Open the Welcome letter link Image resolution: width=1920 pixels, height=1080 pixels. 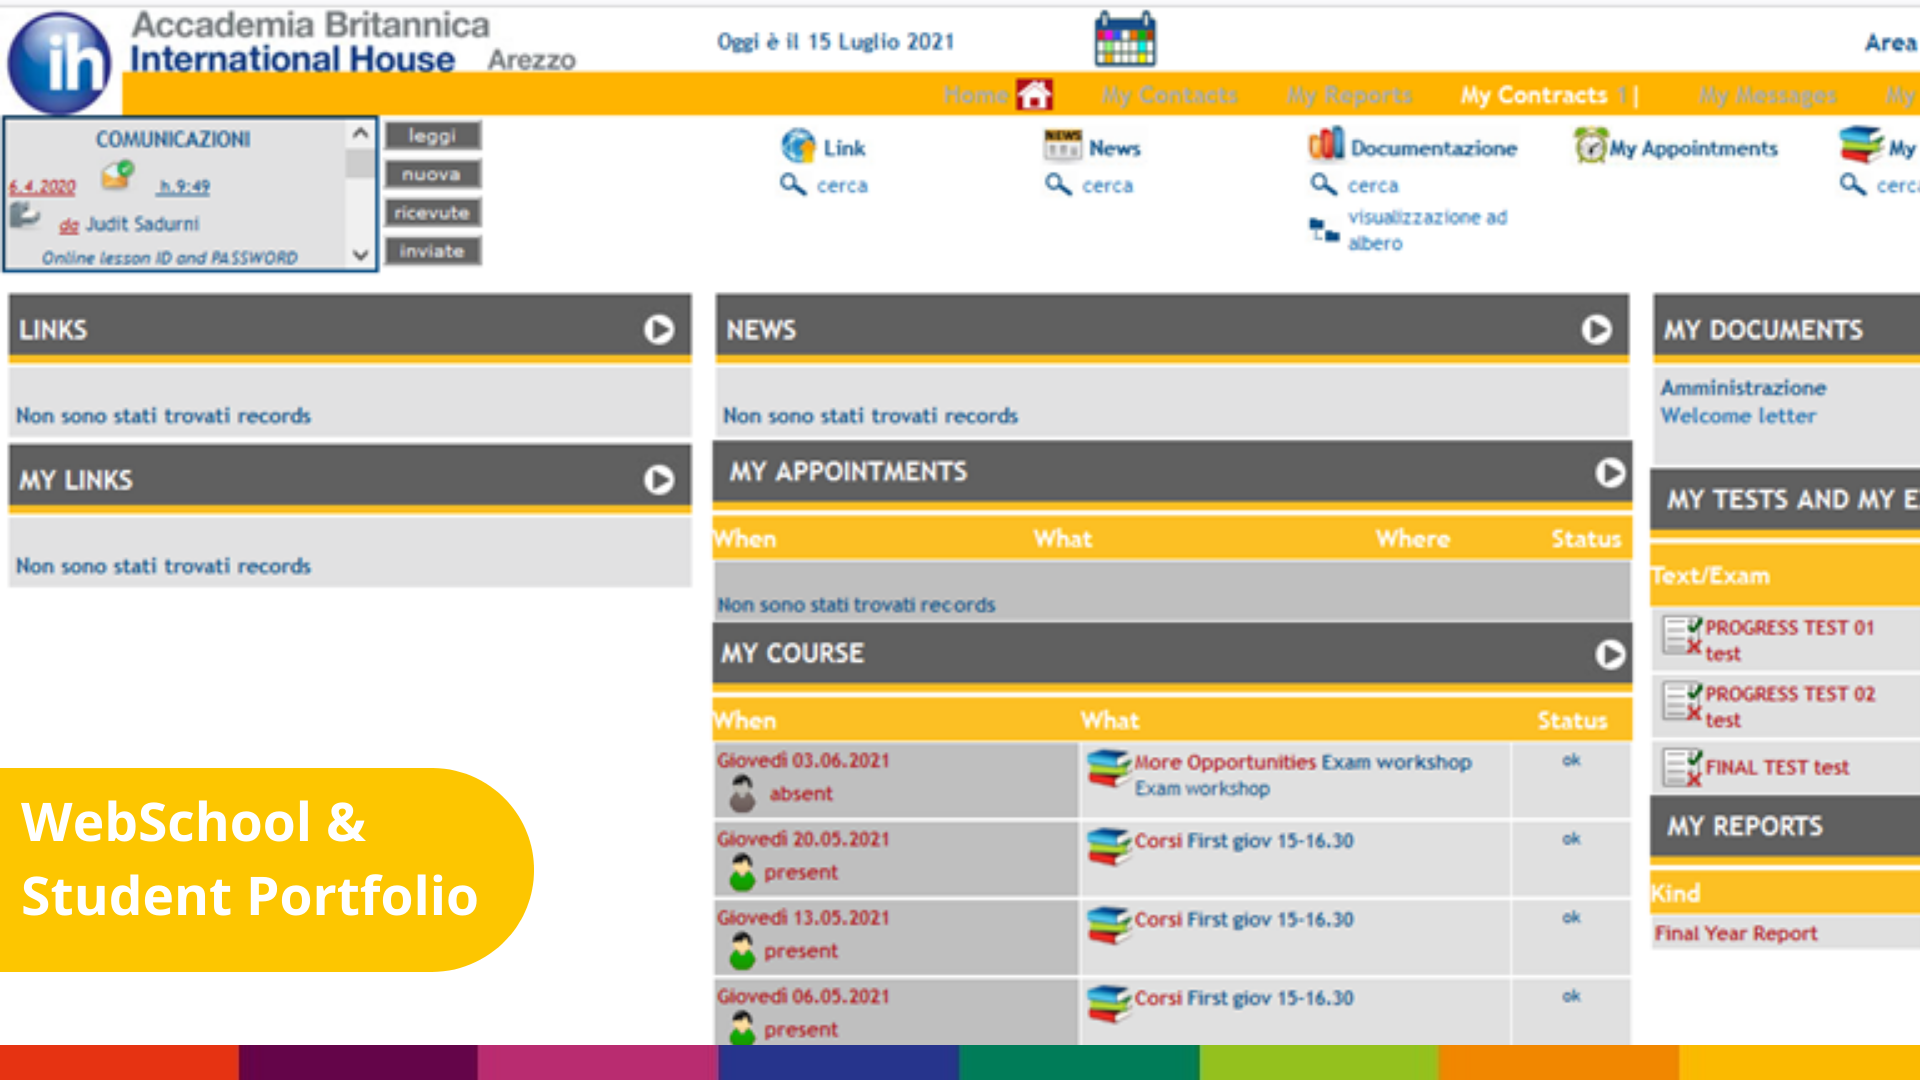click(x=1738, y=416)
